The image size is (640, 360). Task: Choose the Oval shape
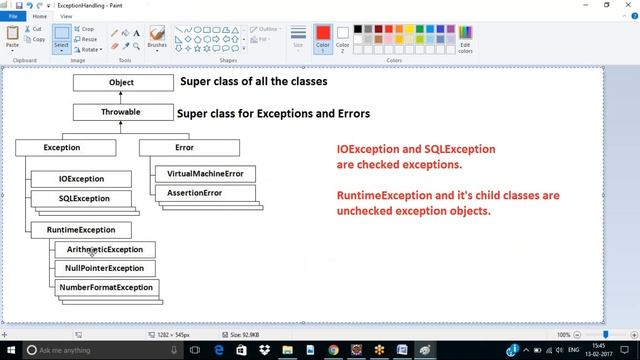[198, 30]
